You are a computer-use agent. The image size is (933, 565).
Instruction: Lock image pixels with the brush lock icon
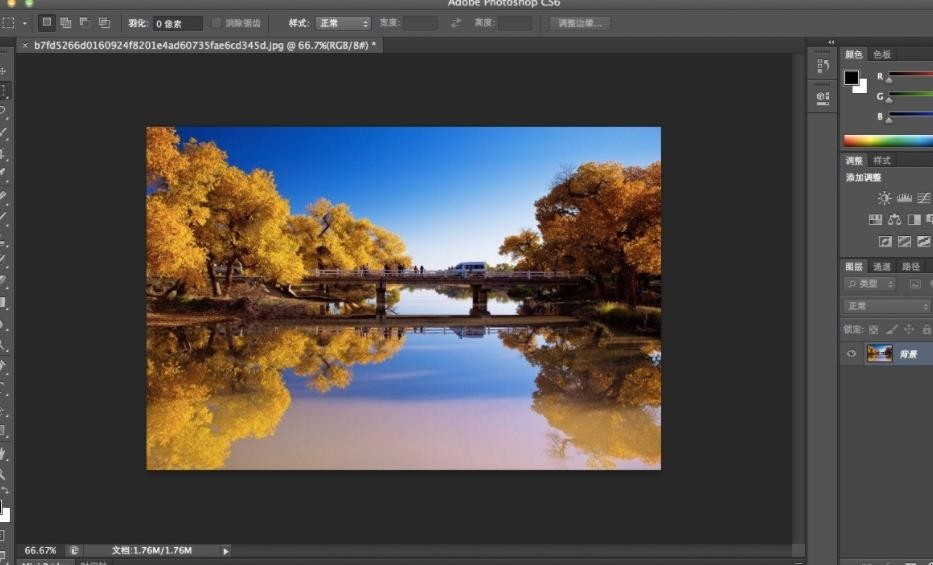[891, 329]
